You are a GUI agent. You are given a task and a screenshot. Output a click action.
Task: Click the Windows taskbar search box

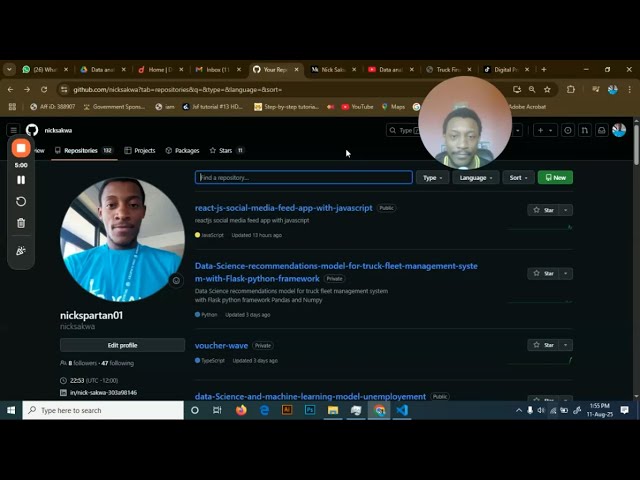(x=103, y=410)
